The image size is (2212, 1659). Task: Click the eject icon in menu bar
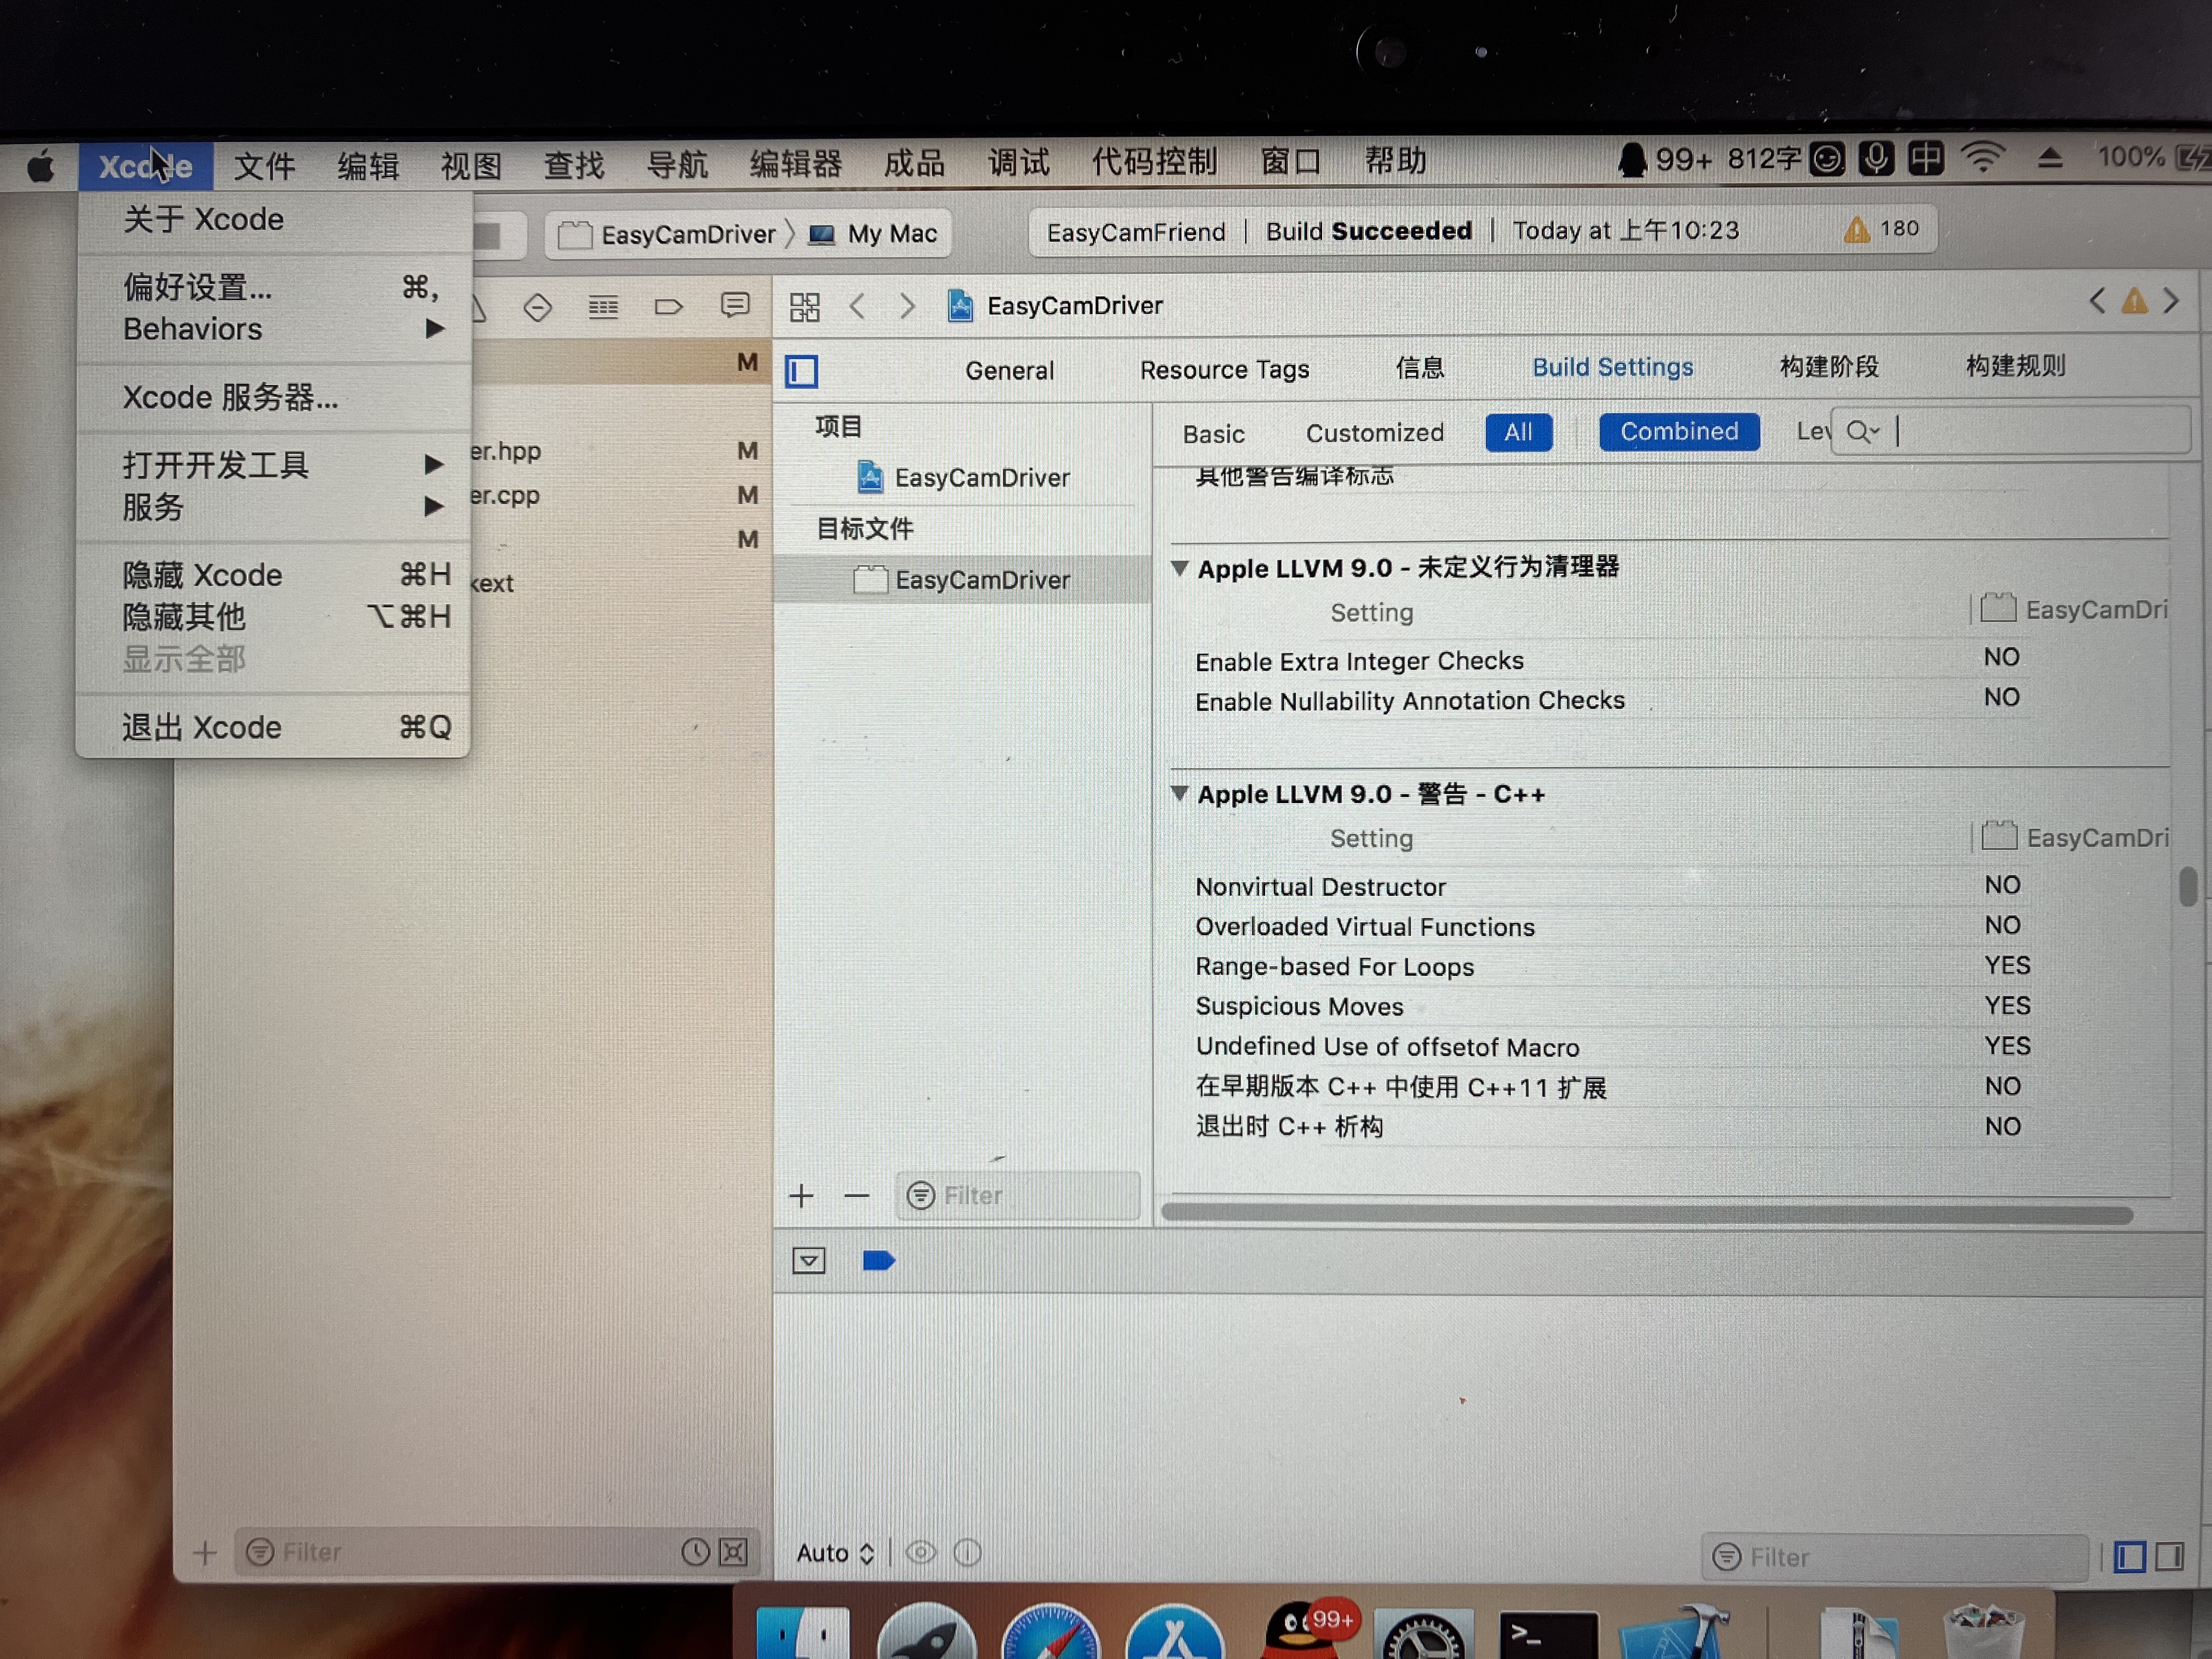(2051, 157)
